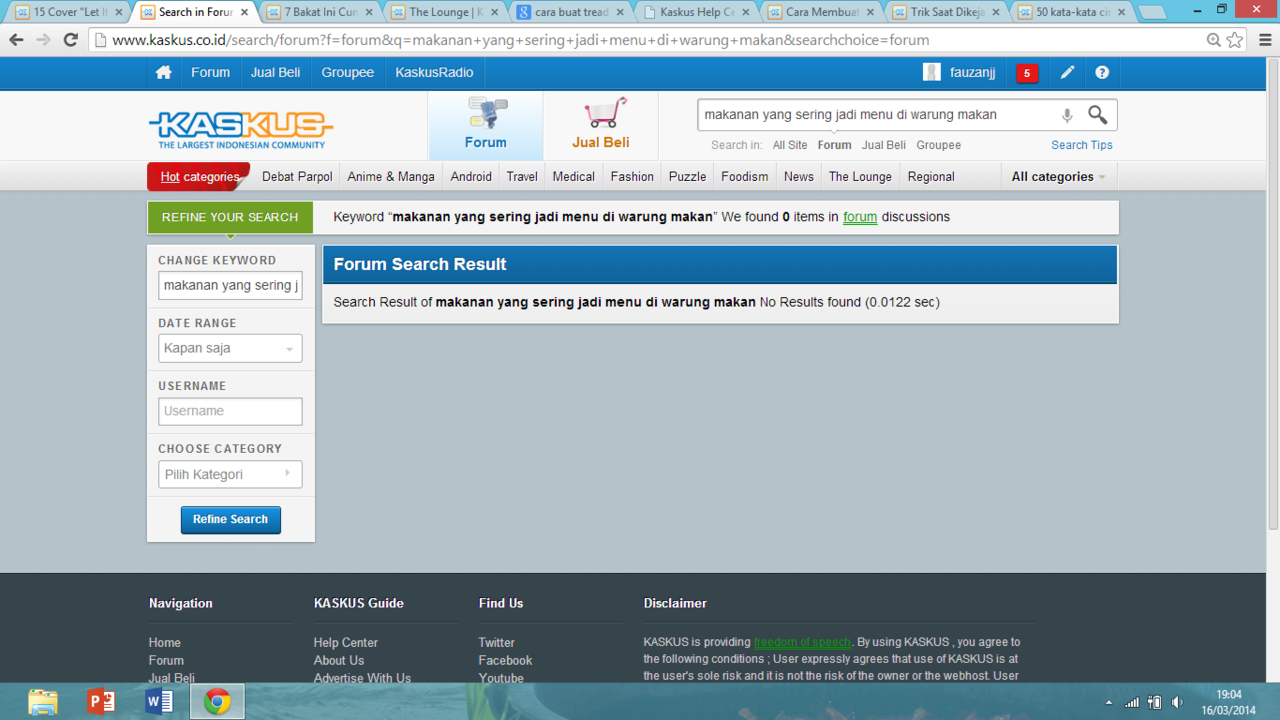Open the help question mark icon
Viewport: 1280px width, 720px height.
1102,73
